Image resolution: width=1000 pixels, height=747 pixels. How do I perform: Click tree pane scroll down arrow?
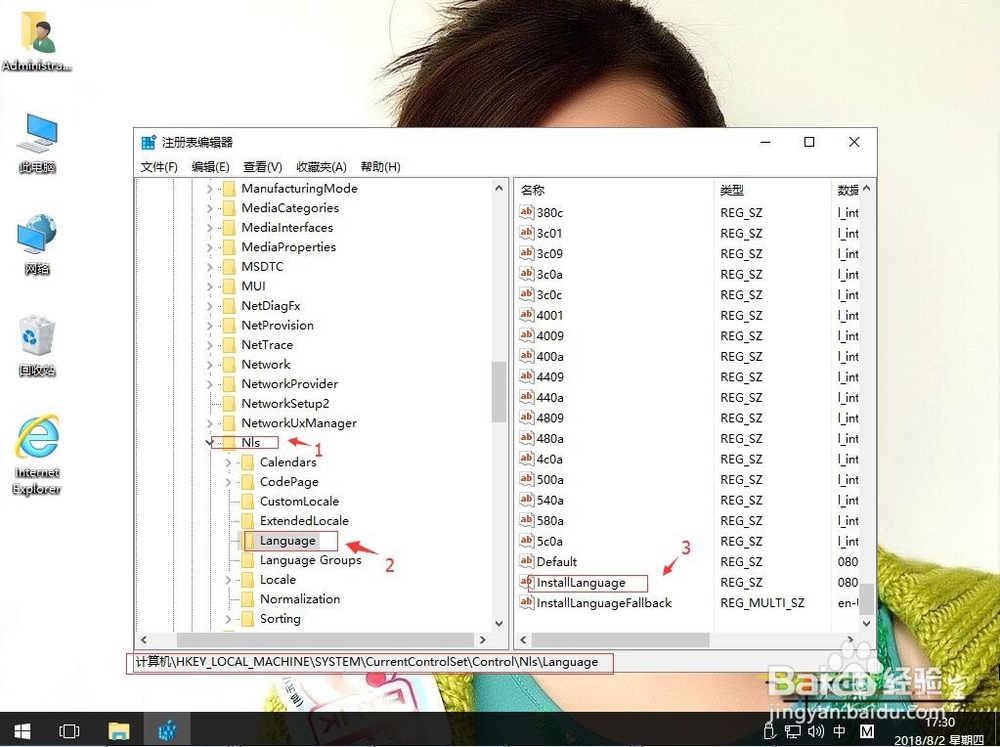tap(499, 623)
